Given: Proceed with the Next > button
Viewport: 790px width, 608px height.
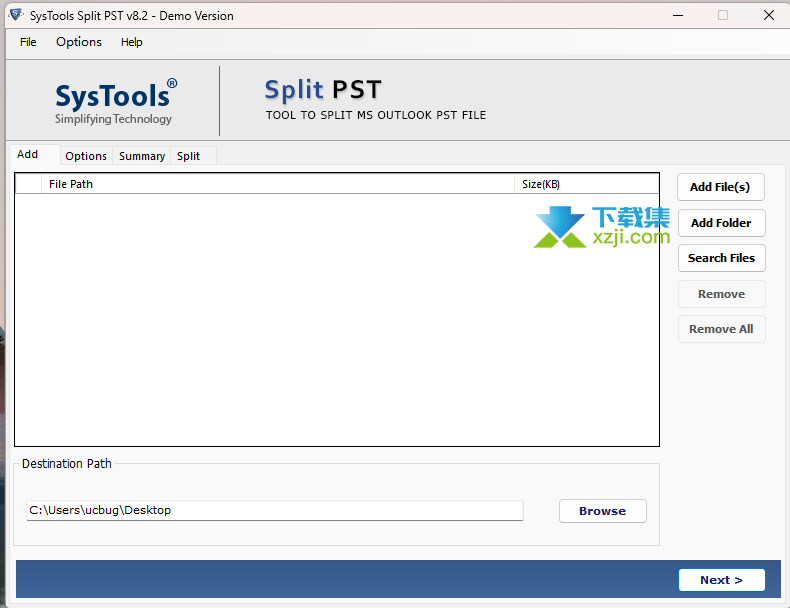Looking at the screenshot, I should (x=721, y=580).
